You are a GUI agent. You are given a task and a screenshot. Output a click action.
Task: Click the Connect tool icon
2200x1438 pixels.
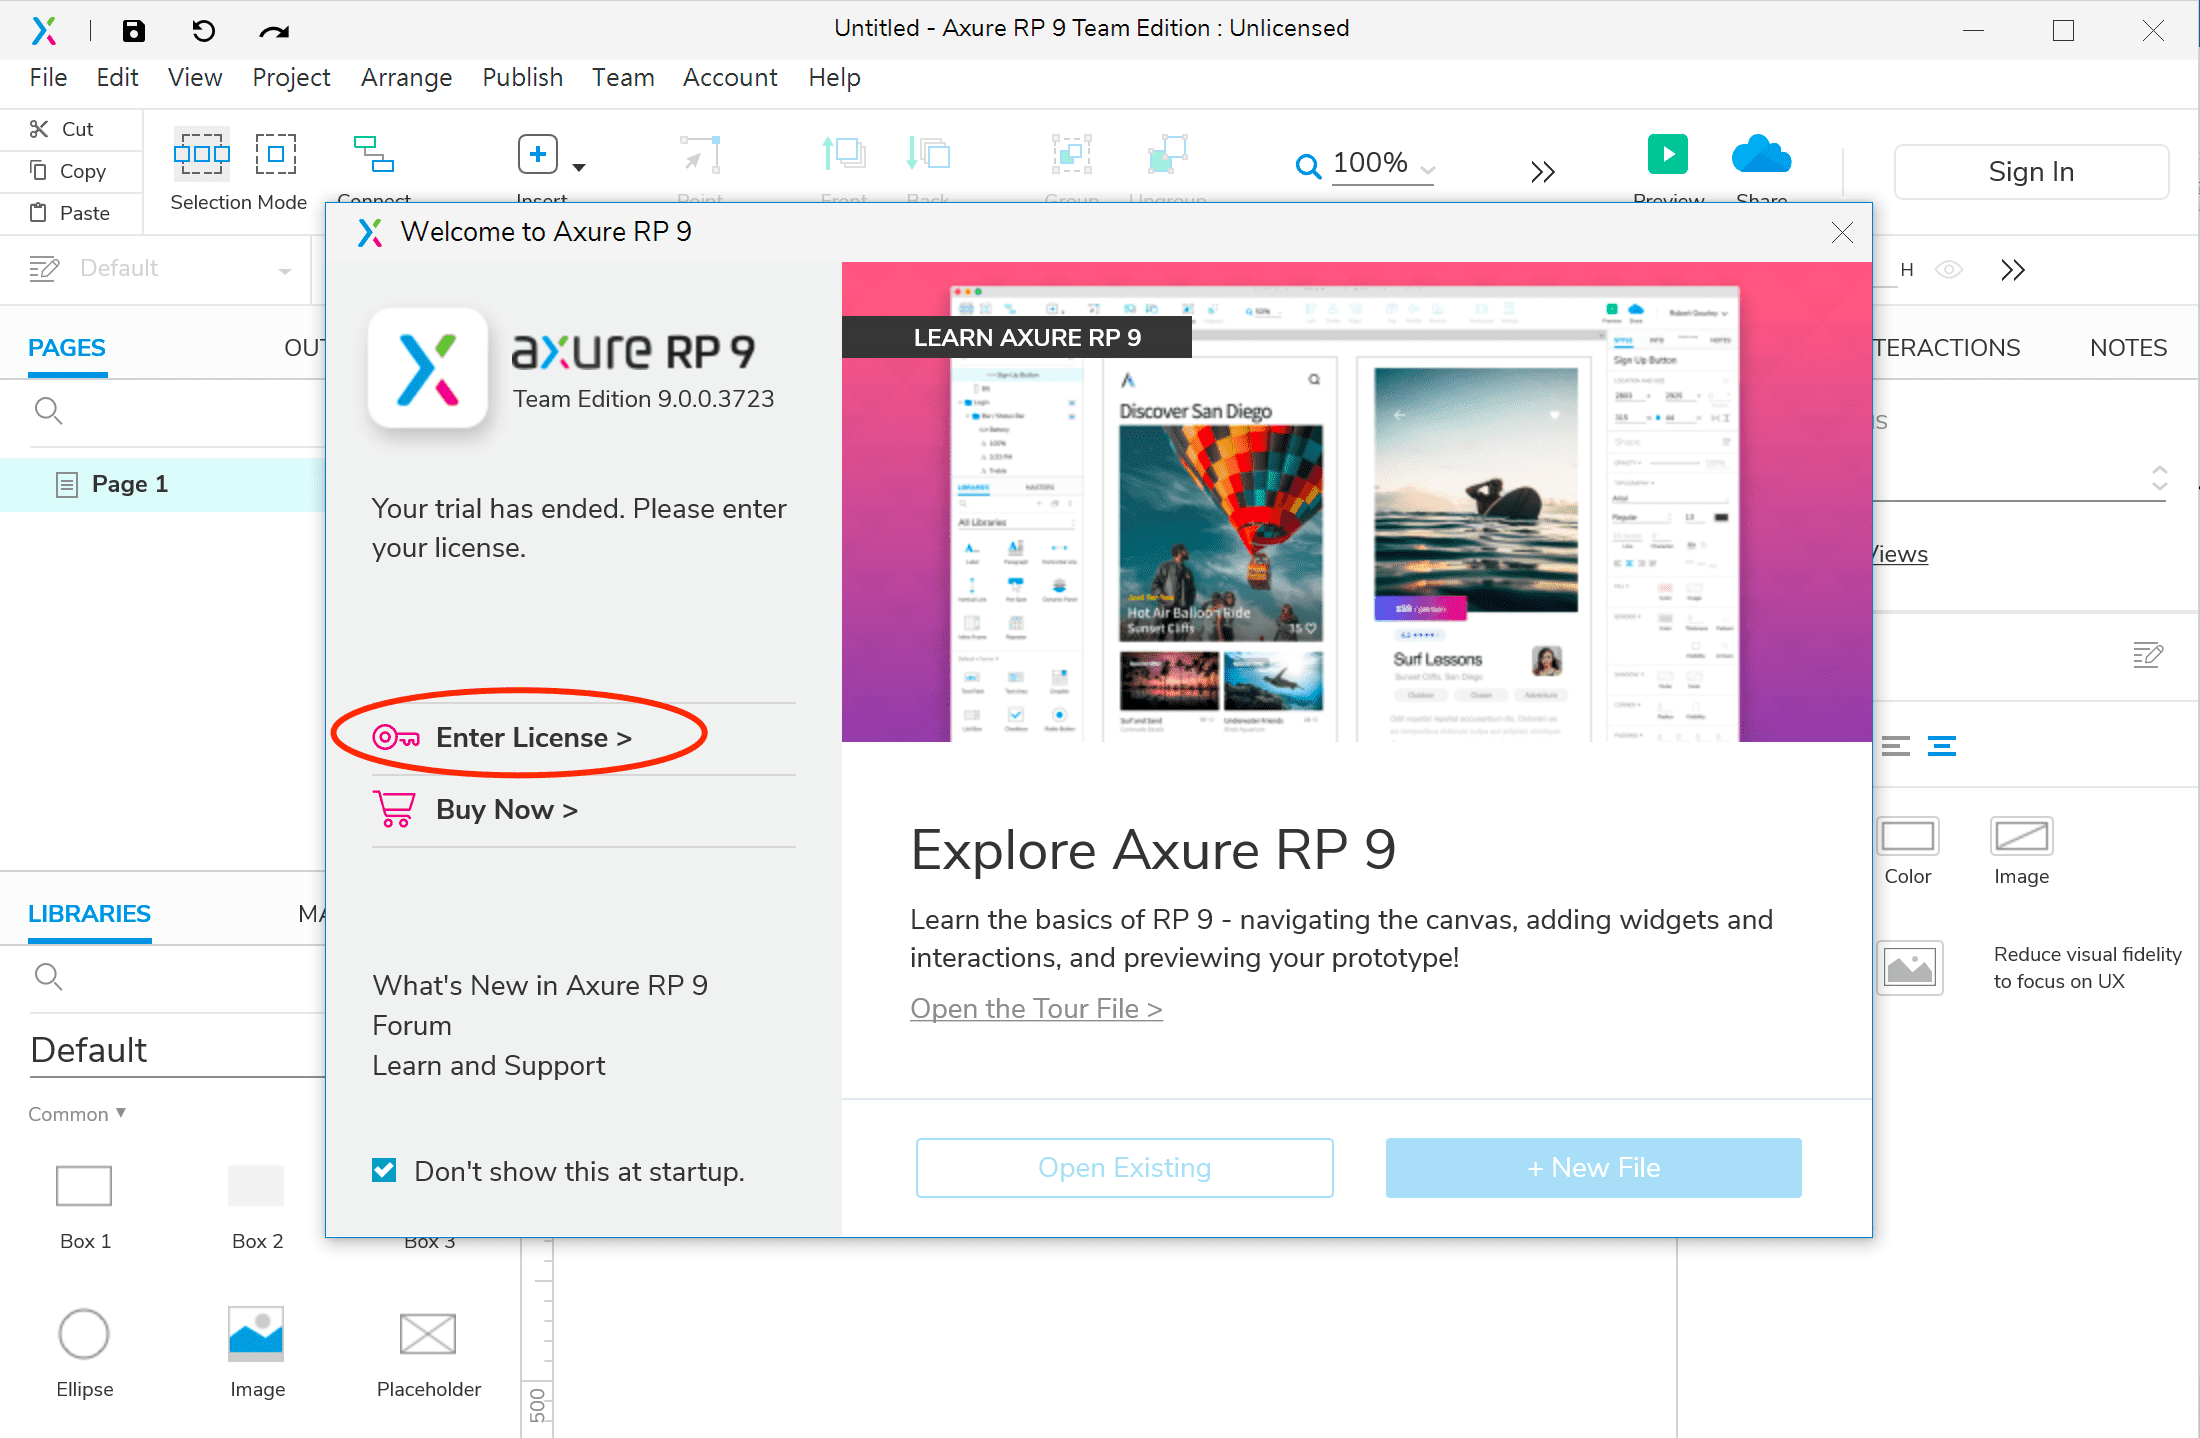click(374, 155)
